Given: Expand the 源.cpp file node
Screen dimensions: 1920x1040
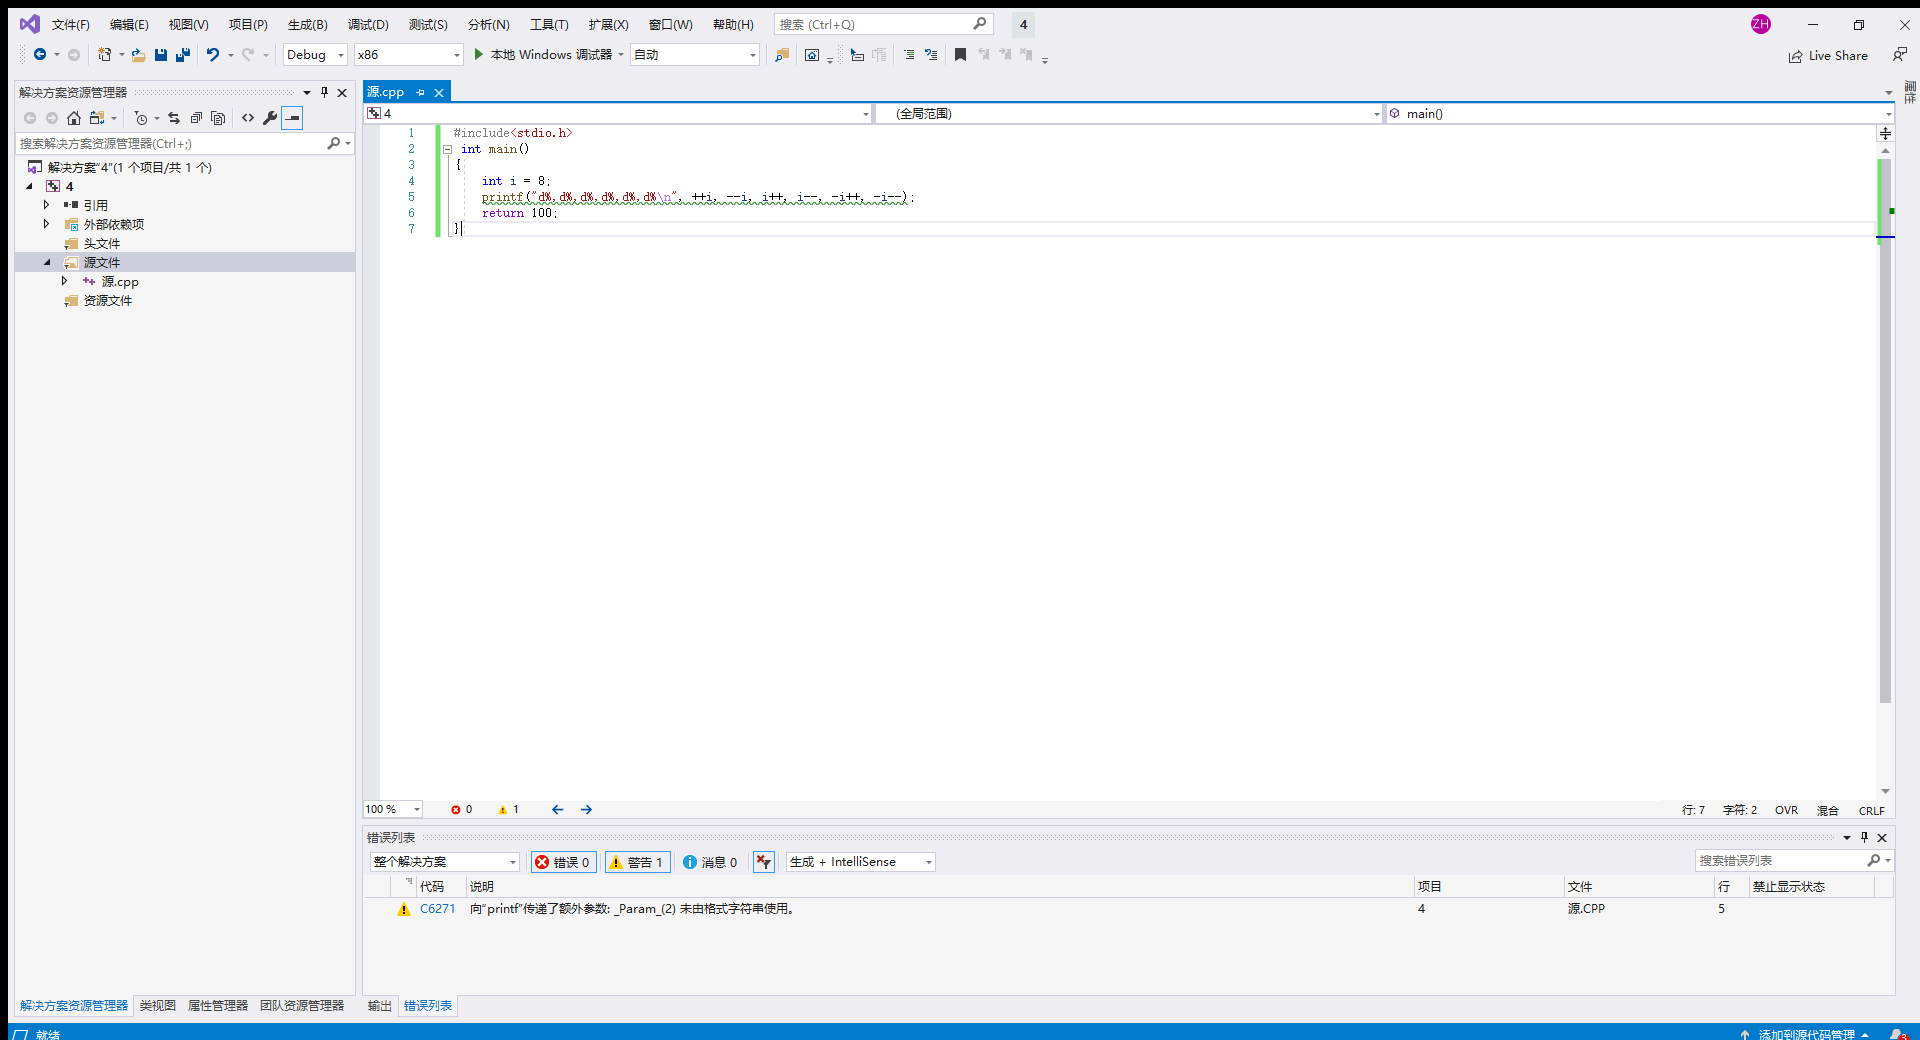Looking at the screenshot, I should (x=64, y=281).
